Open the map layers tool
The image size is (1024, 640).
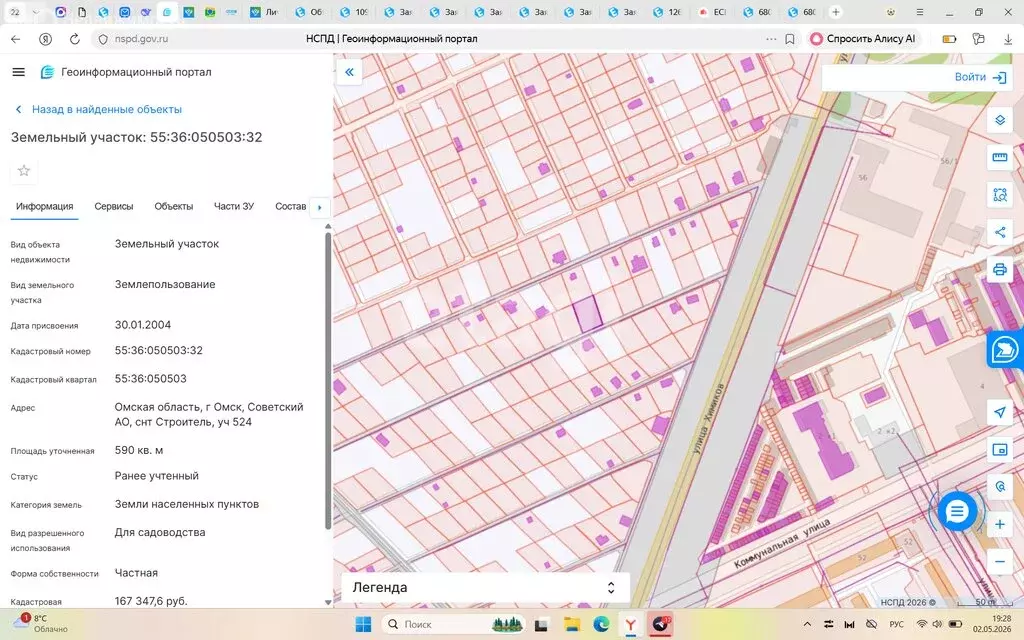[x=1000, y=120]
